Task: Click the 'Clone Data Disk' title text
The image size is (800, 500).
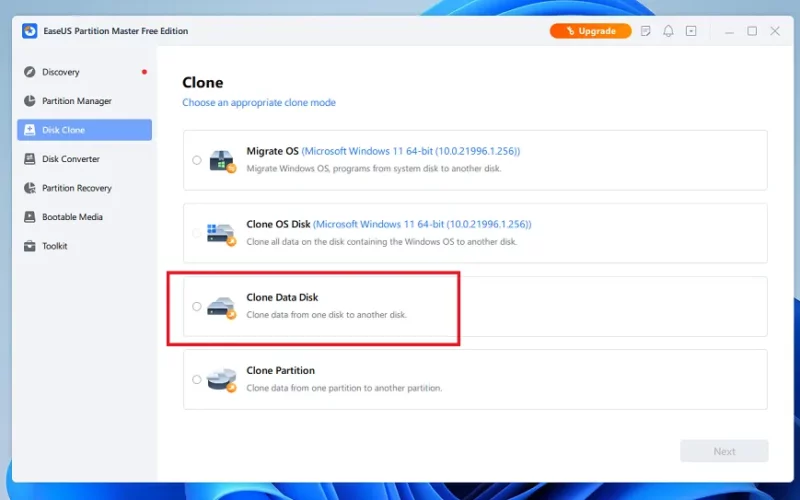Action: pyautogui.click(x=282, y=297)
